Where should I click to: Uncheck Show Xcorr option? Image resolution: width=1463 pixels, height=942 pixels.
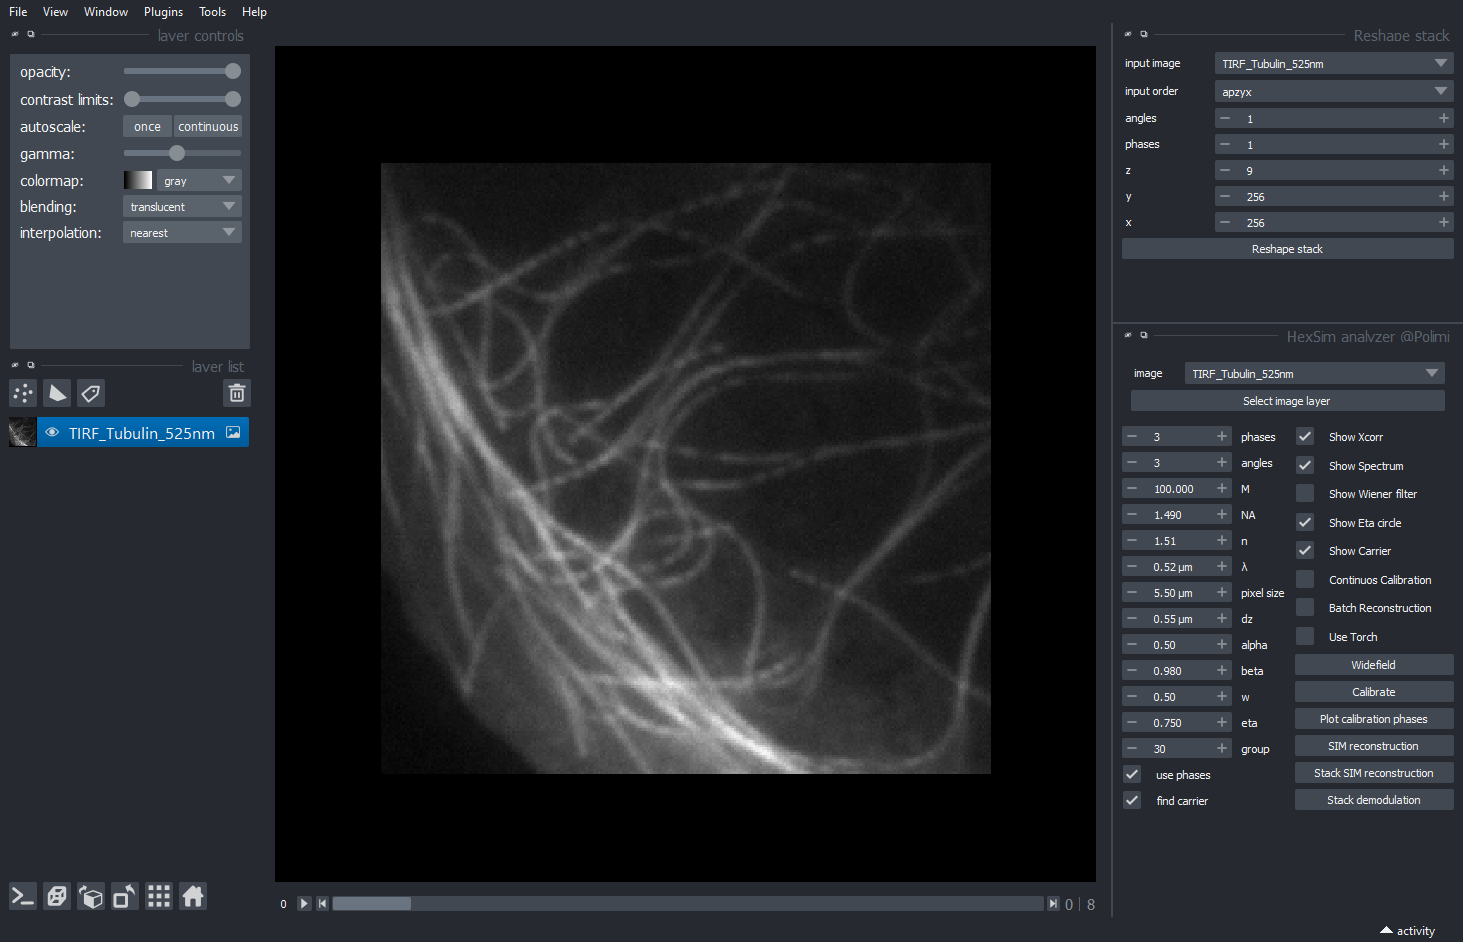(1305, 437)
